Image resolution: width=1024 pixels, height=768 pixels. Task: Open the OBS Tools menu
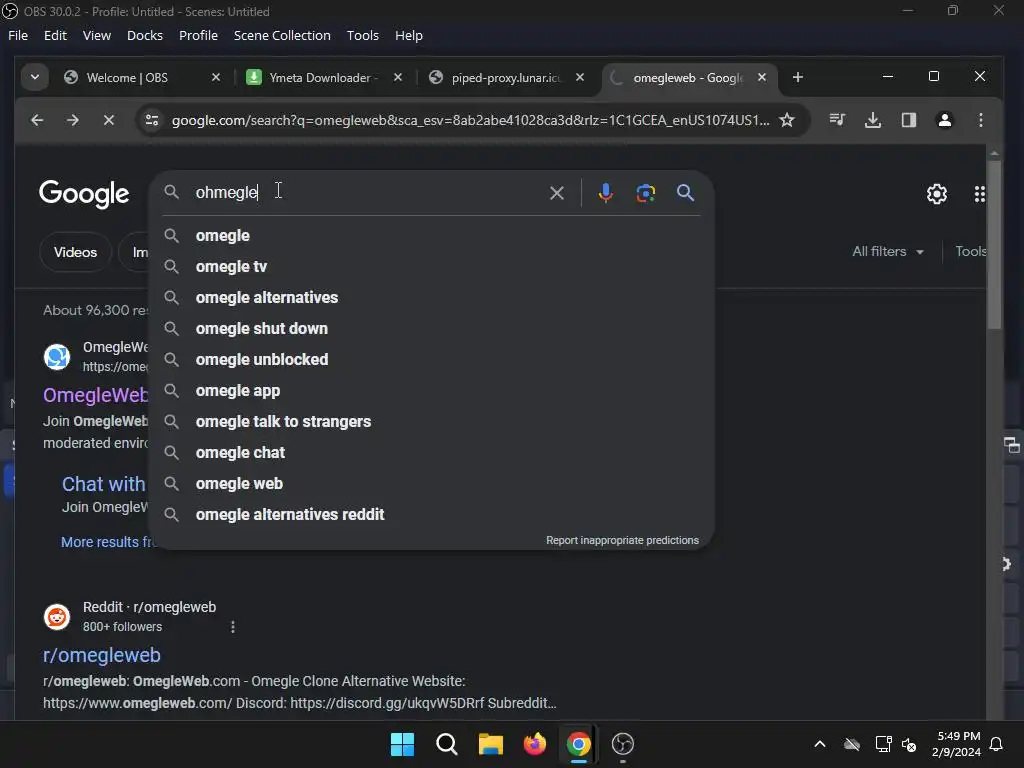point(362,35)
